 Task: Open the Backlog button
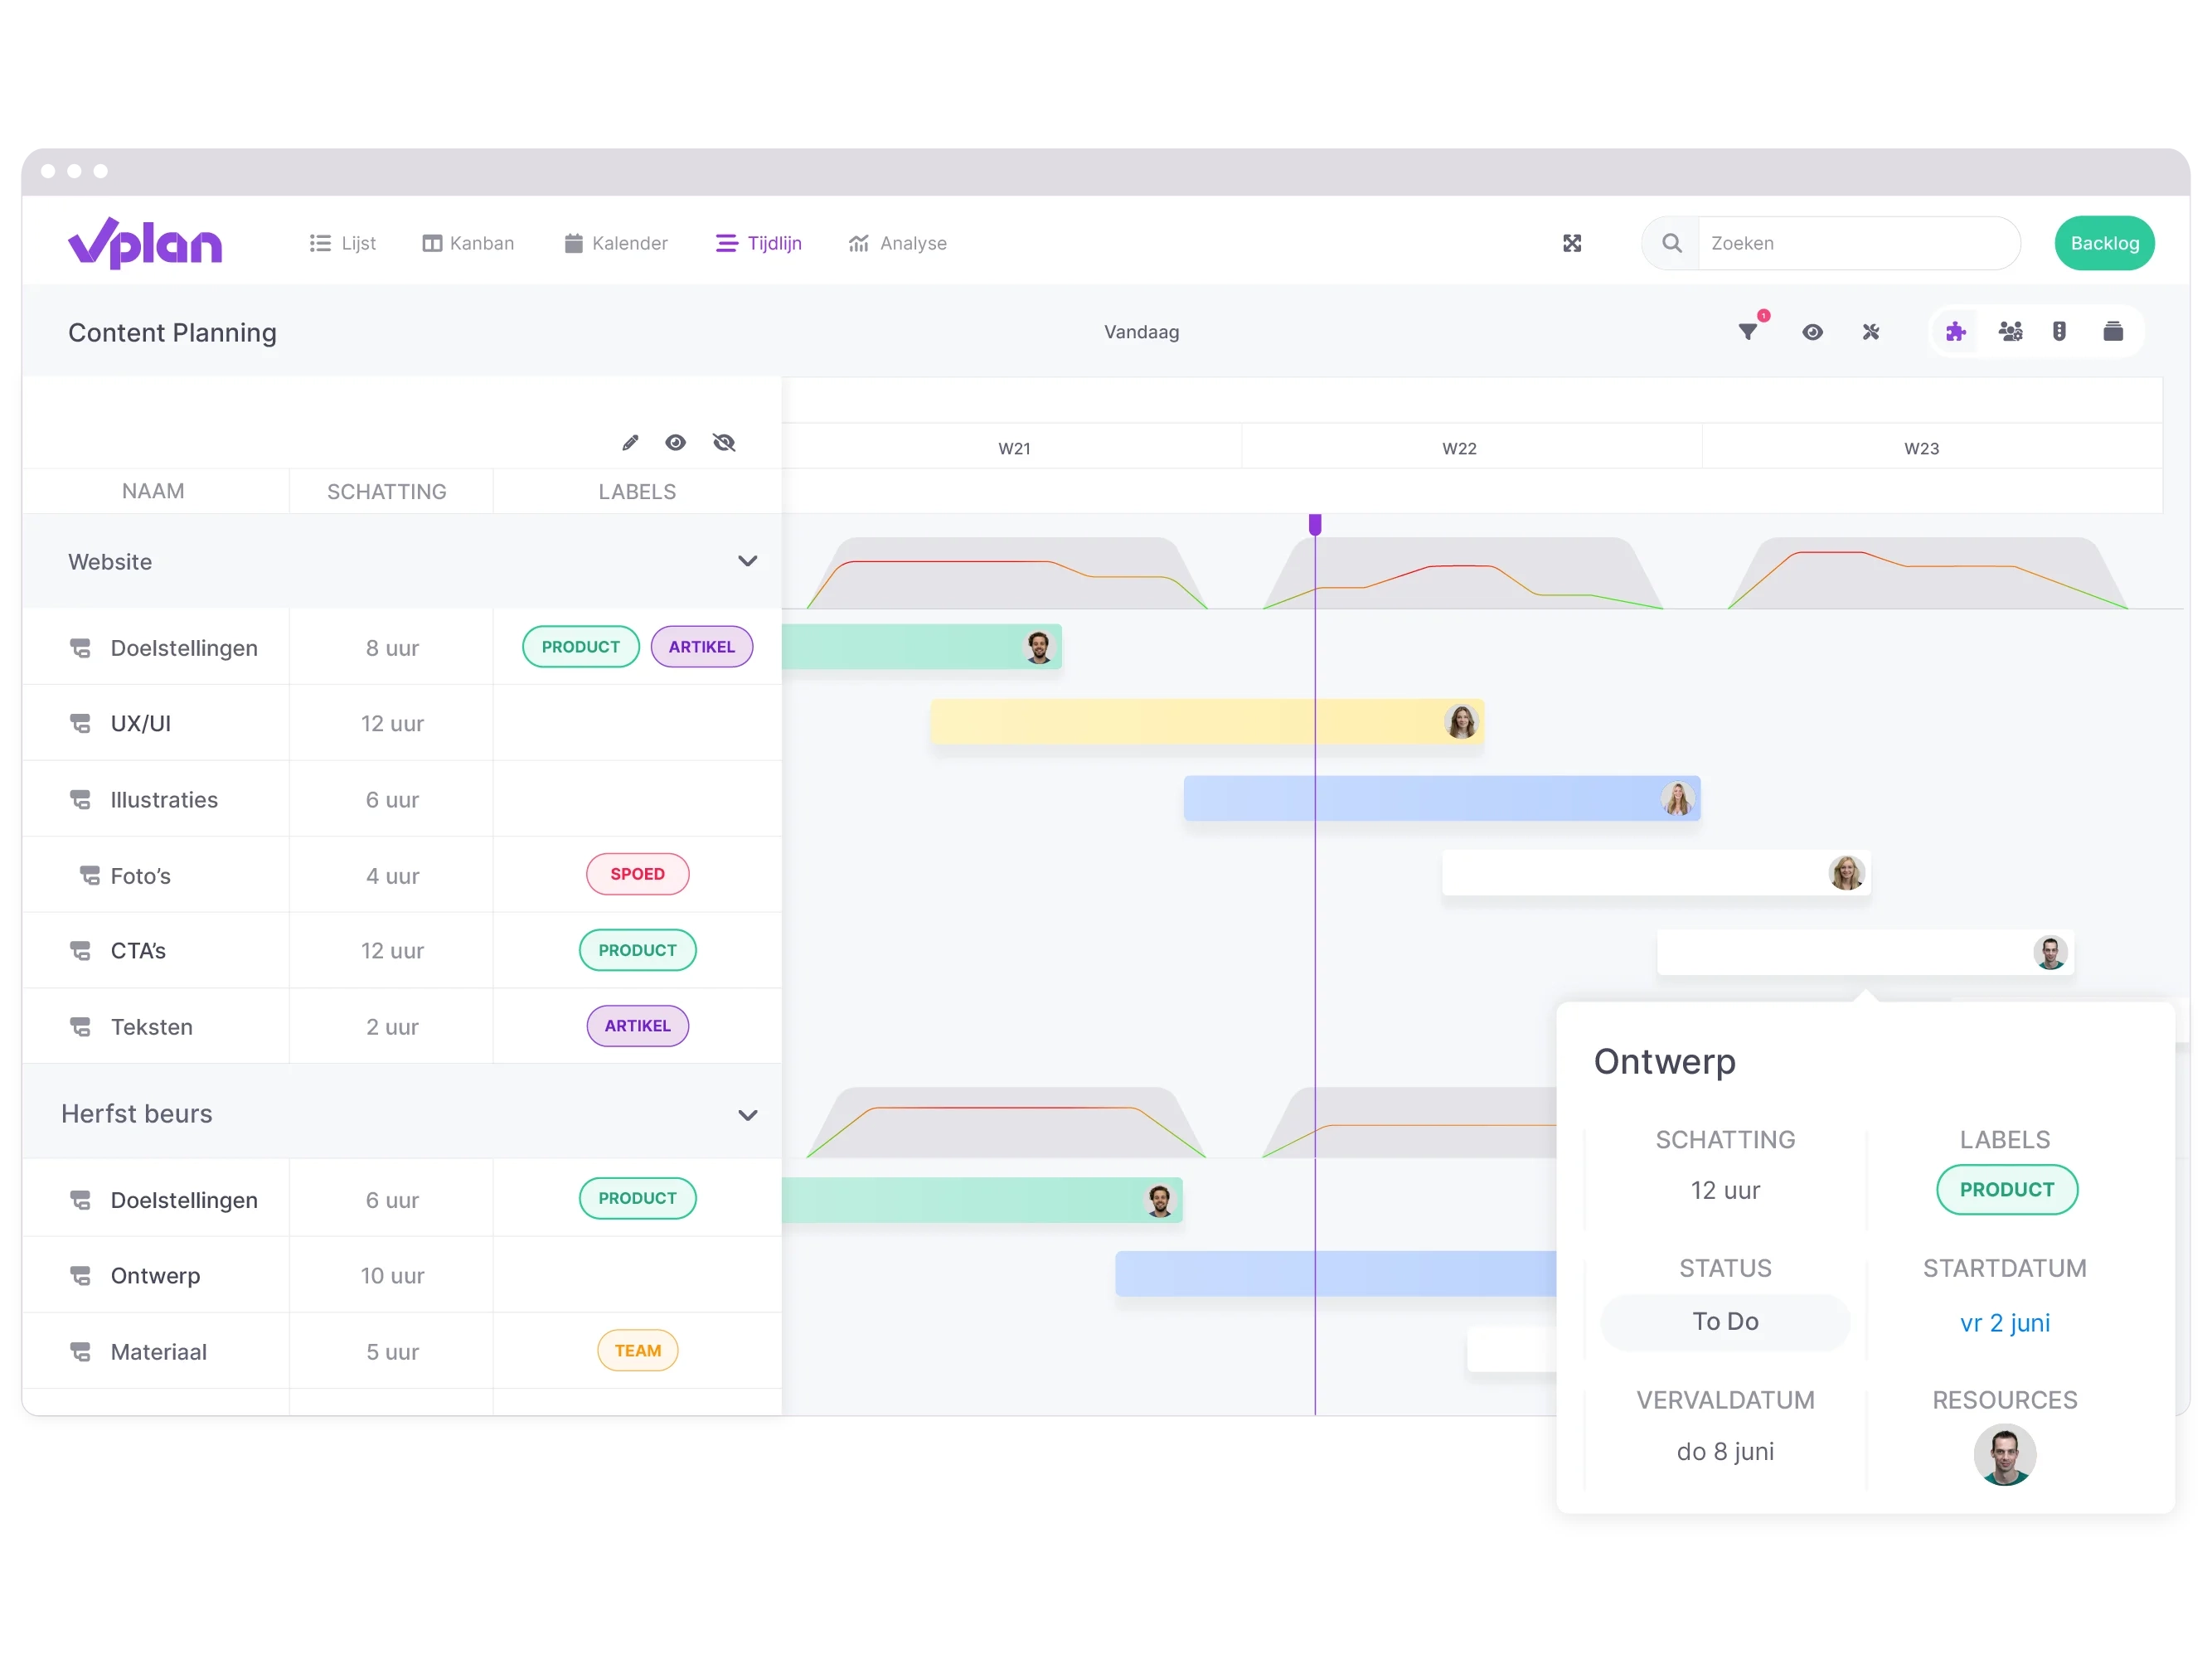coord(2108,242)
